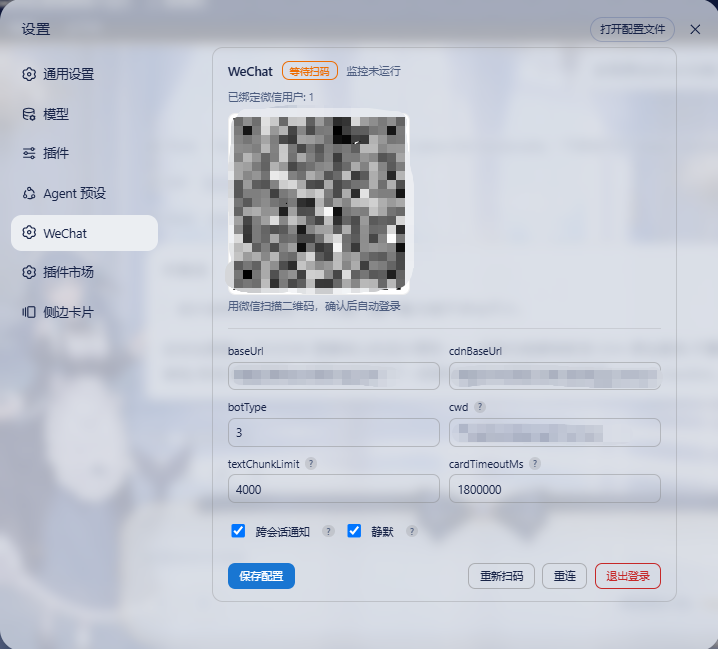
Task: Focus the botType input field
Action: click(334, 432)
